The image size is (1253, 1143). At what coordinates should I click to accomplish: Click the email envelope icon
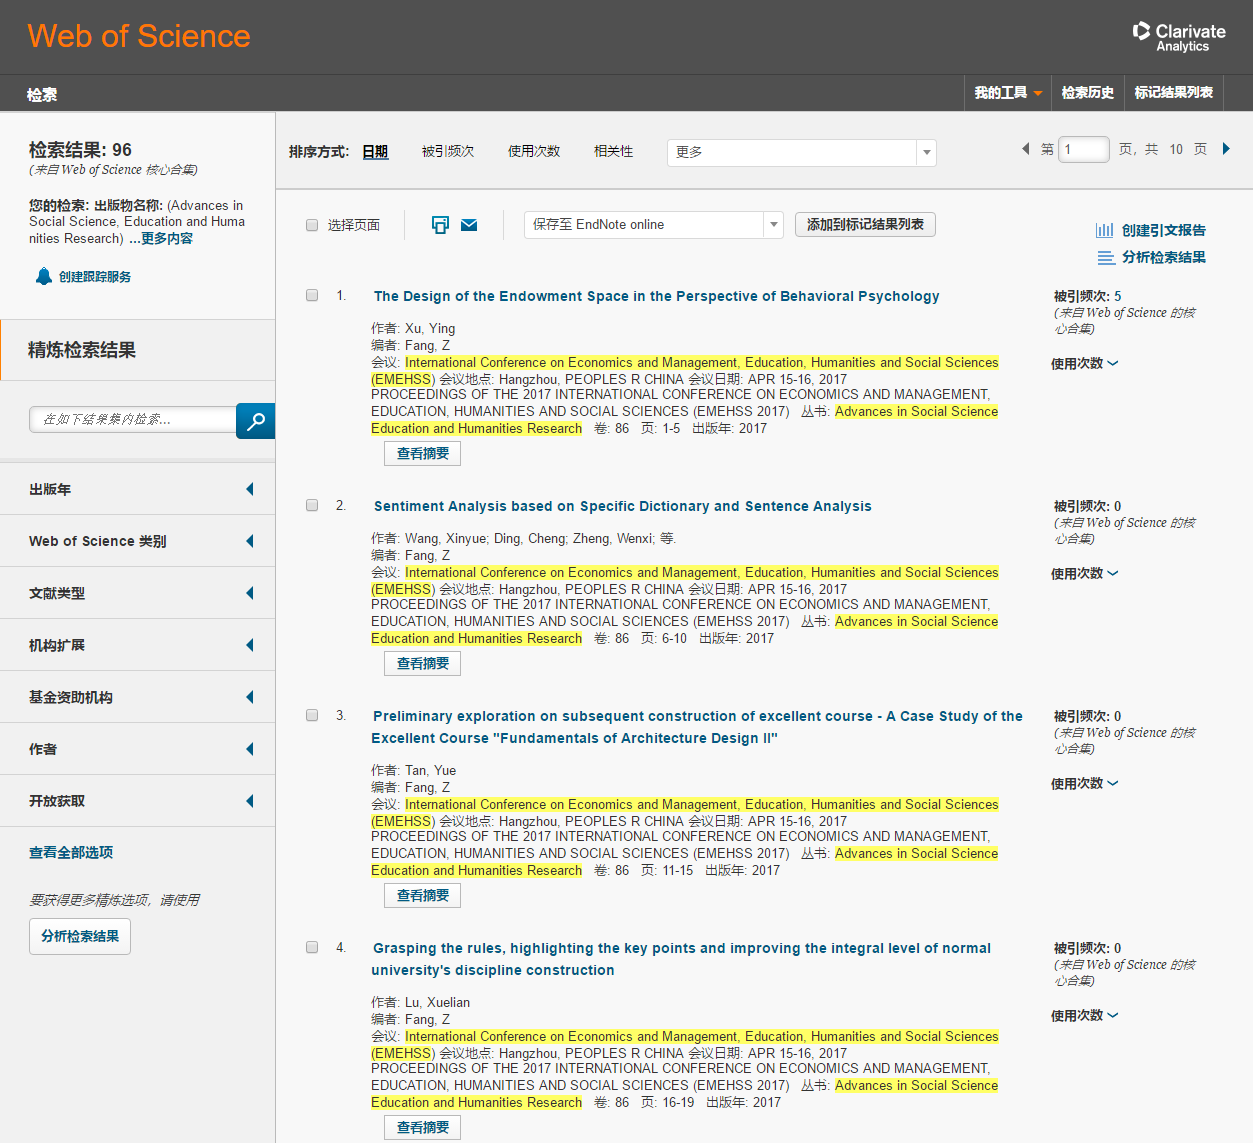[469, 225]
